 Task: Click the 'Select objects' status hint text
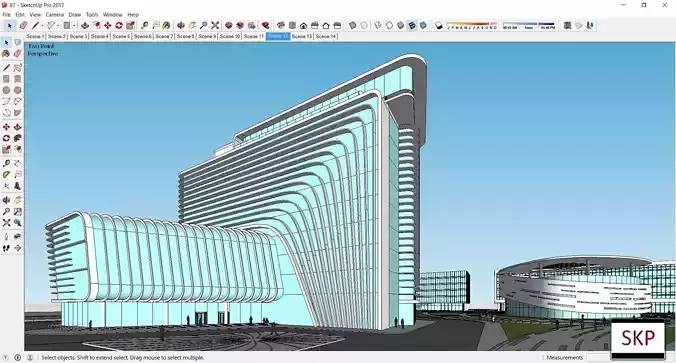coord(123,357)
